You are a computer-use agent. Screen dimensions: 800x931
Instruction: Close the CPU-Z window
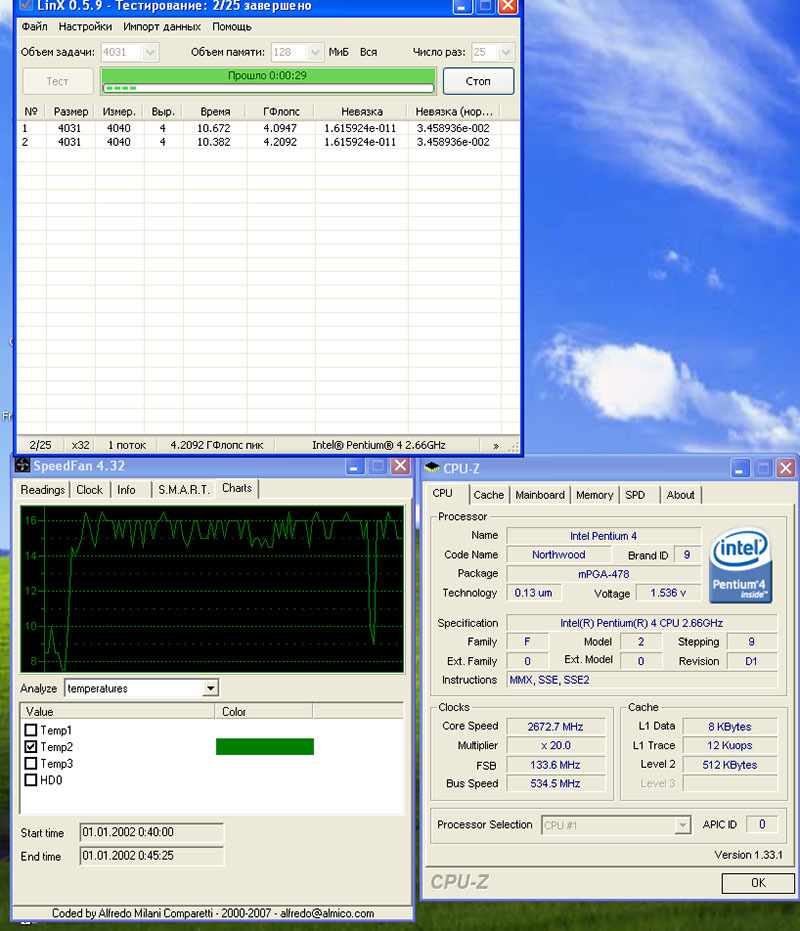[786, 468]
